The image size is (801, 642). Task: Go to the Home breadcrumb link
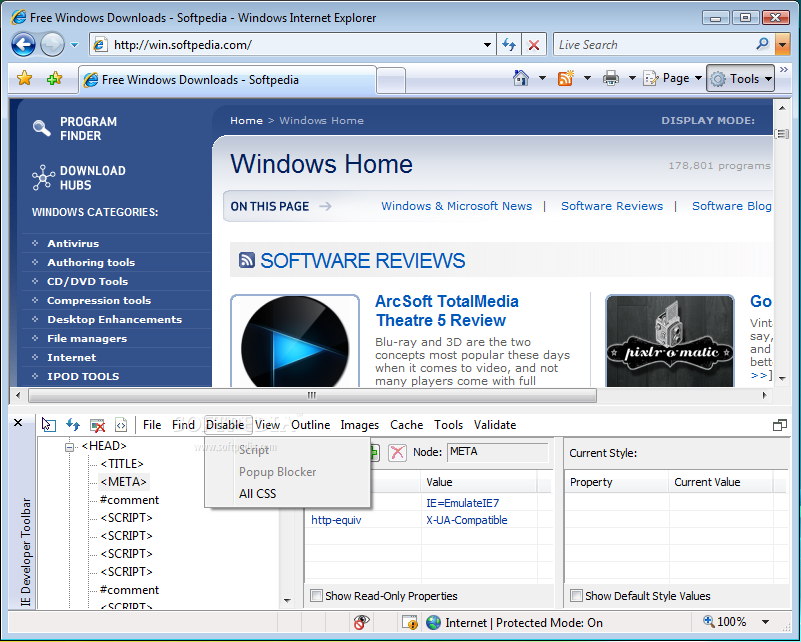tap(246, 121)
